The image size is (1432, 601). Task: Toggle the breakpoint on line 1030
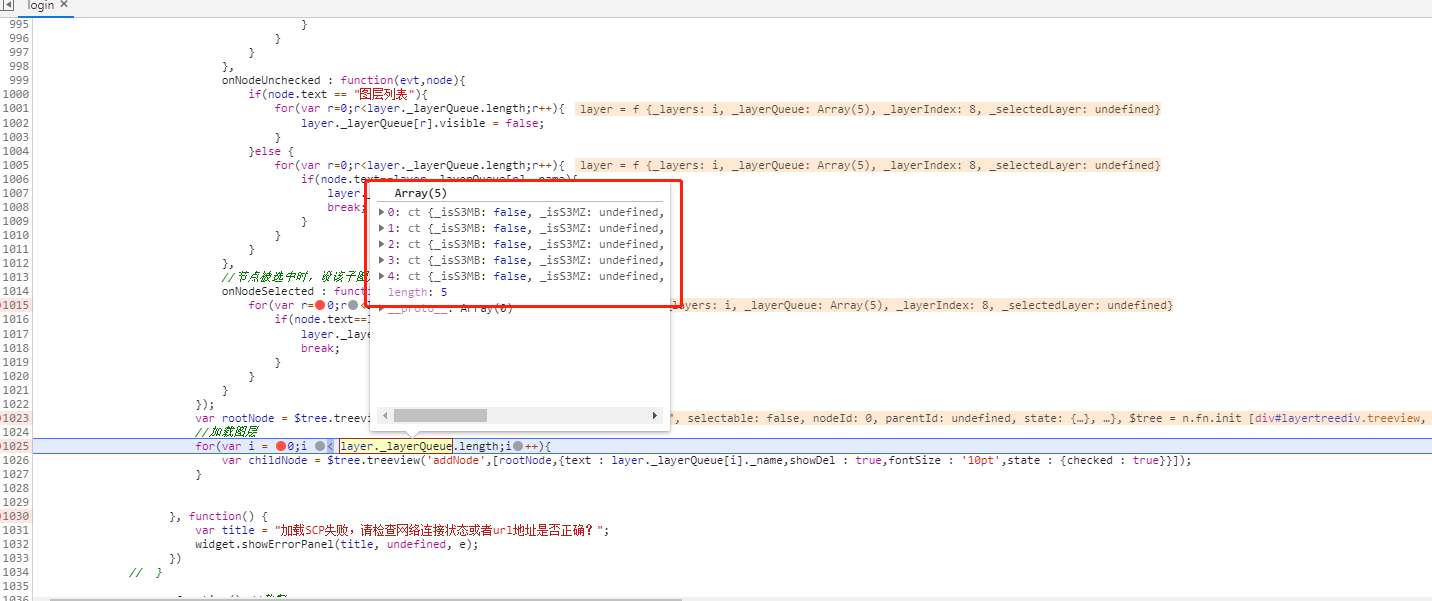16,516
